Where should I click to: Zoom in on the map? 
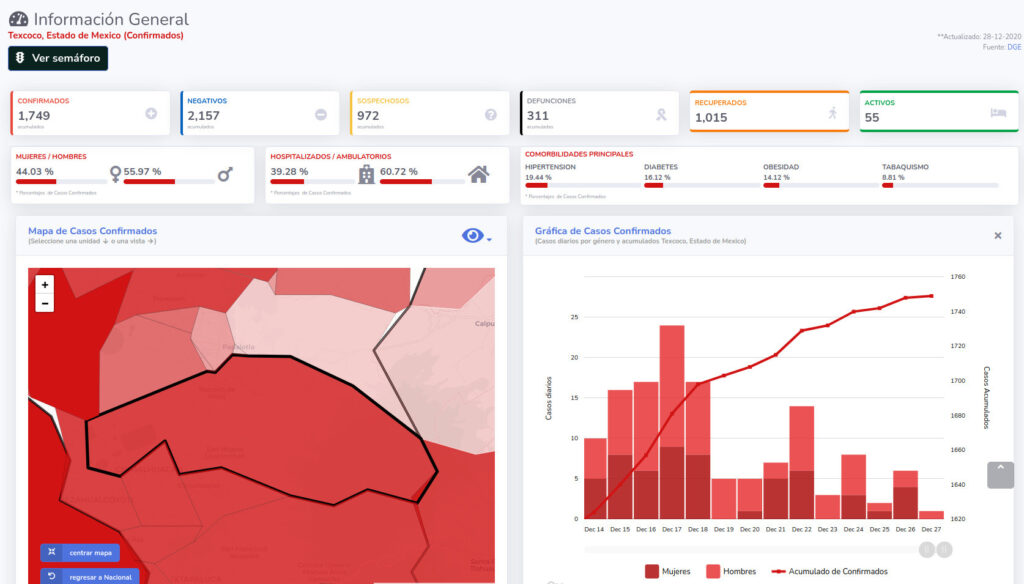(45, 285)
